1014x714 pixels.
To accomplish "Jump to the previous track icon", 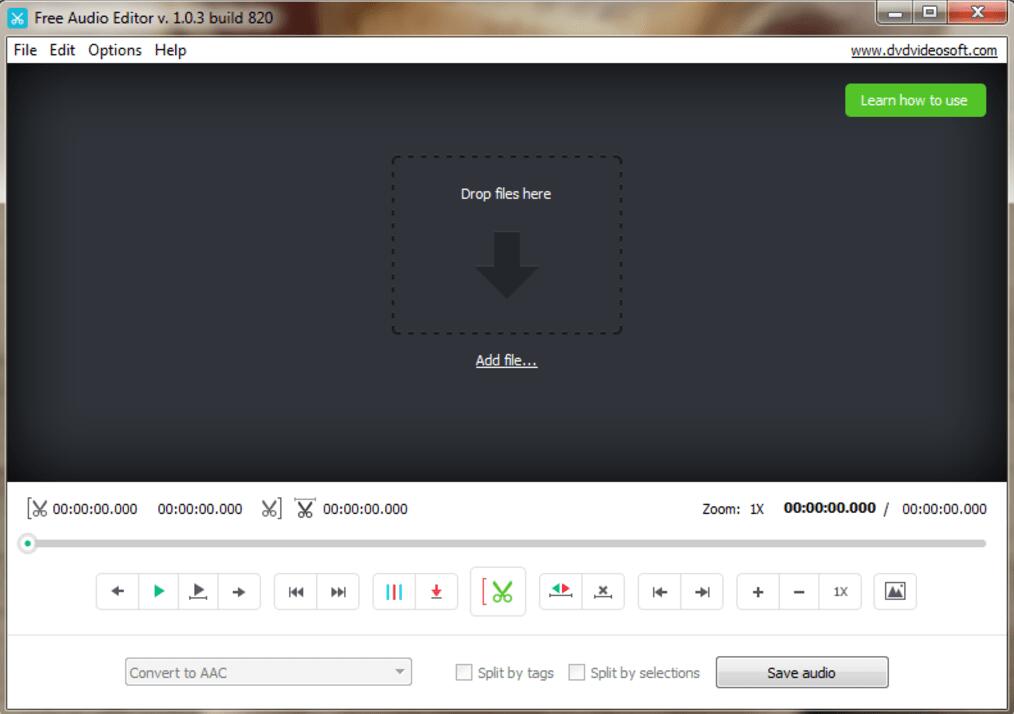I will click(x=296, y=592).
